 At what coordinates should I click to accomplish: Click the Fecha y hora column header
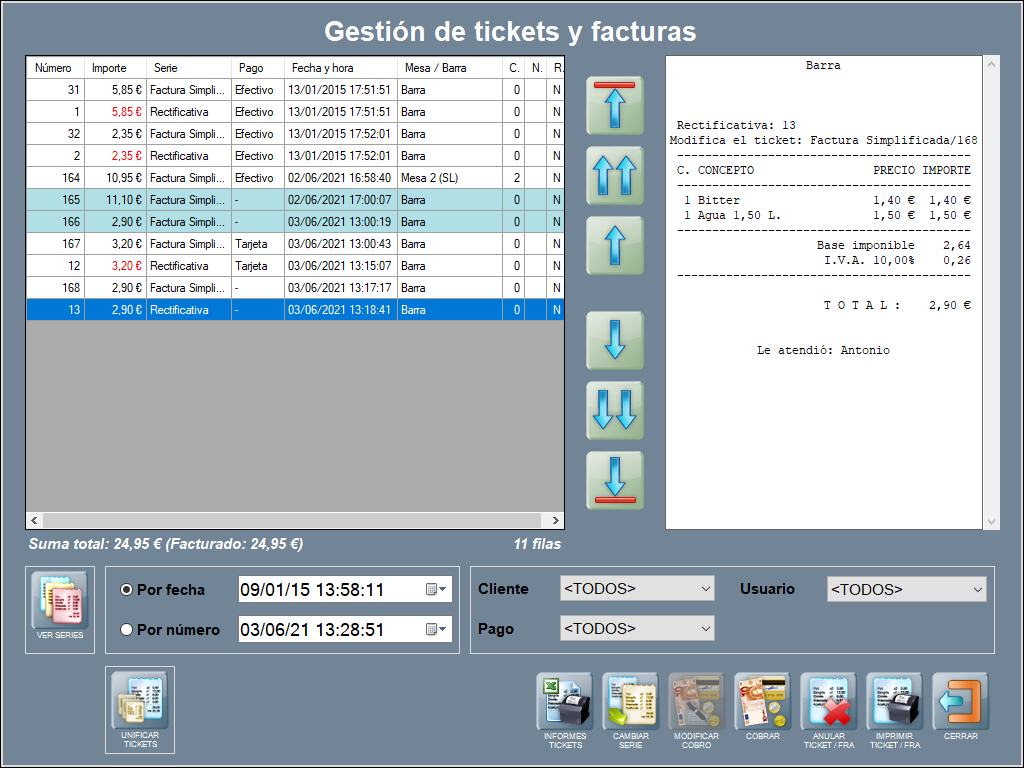[x=340, y=68]
